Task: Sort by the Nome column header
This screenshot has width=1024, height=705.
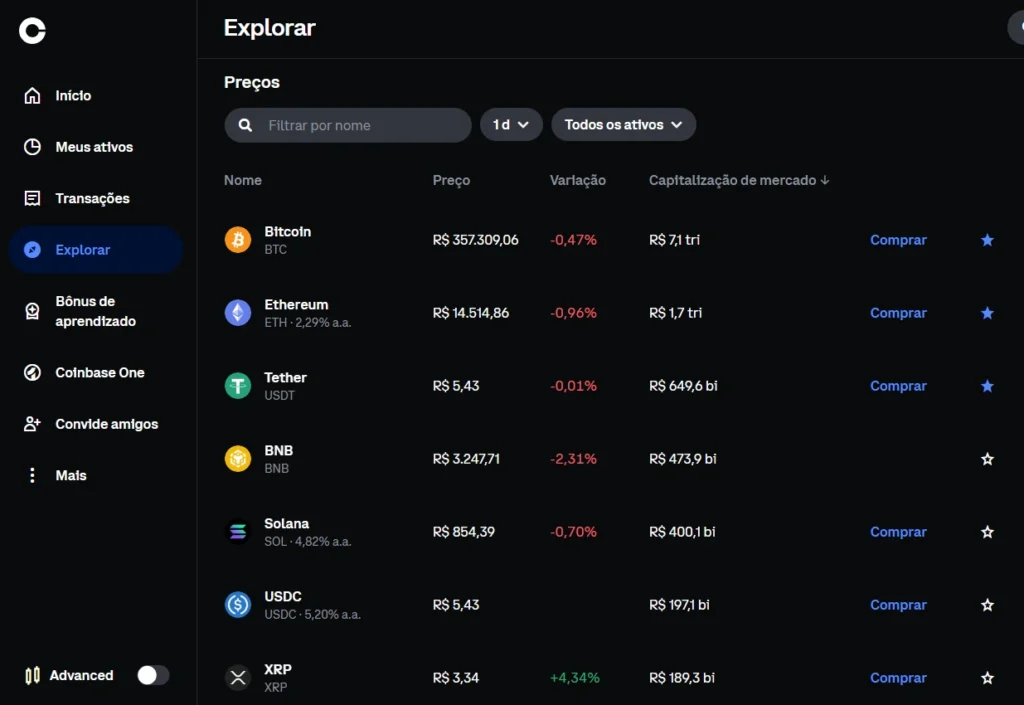Action: coord(243,180)
